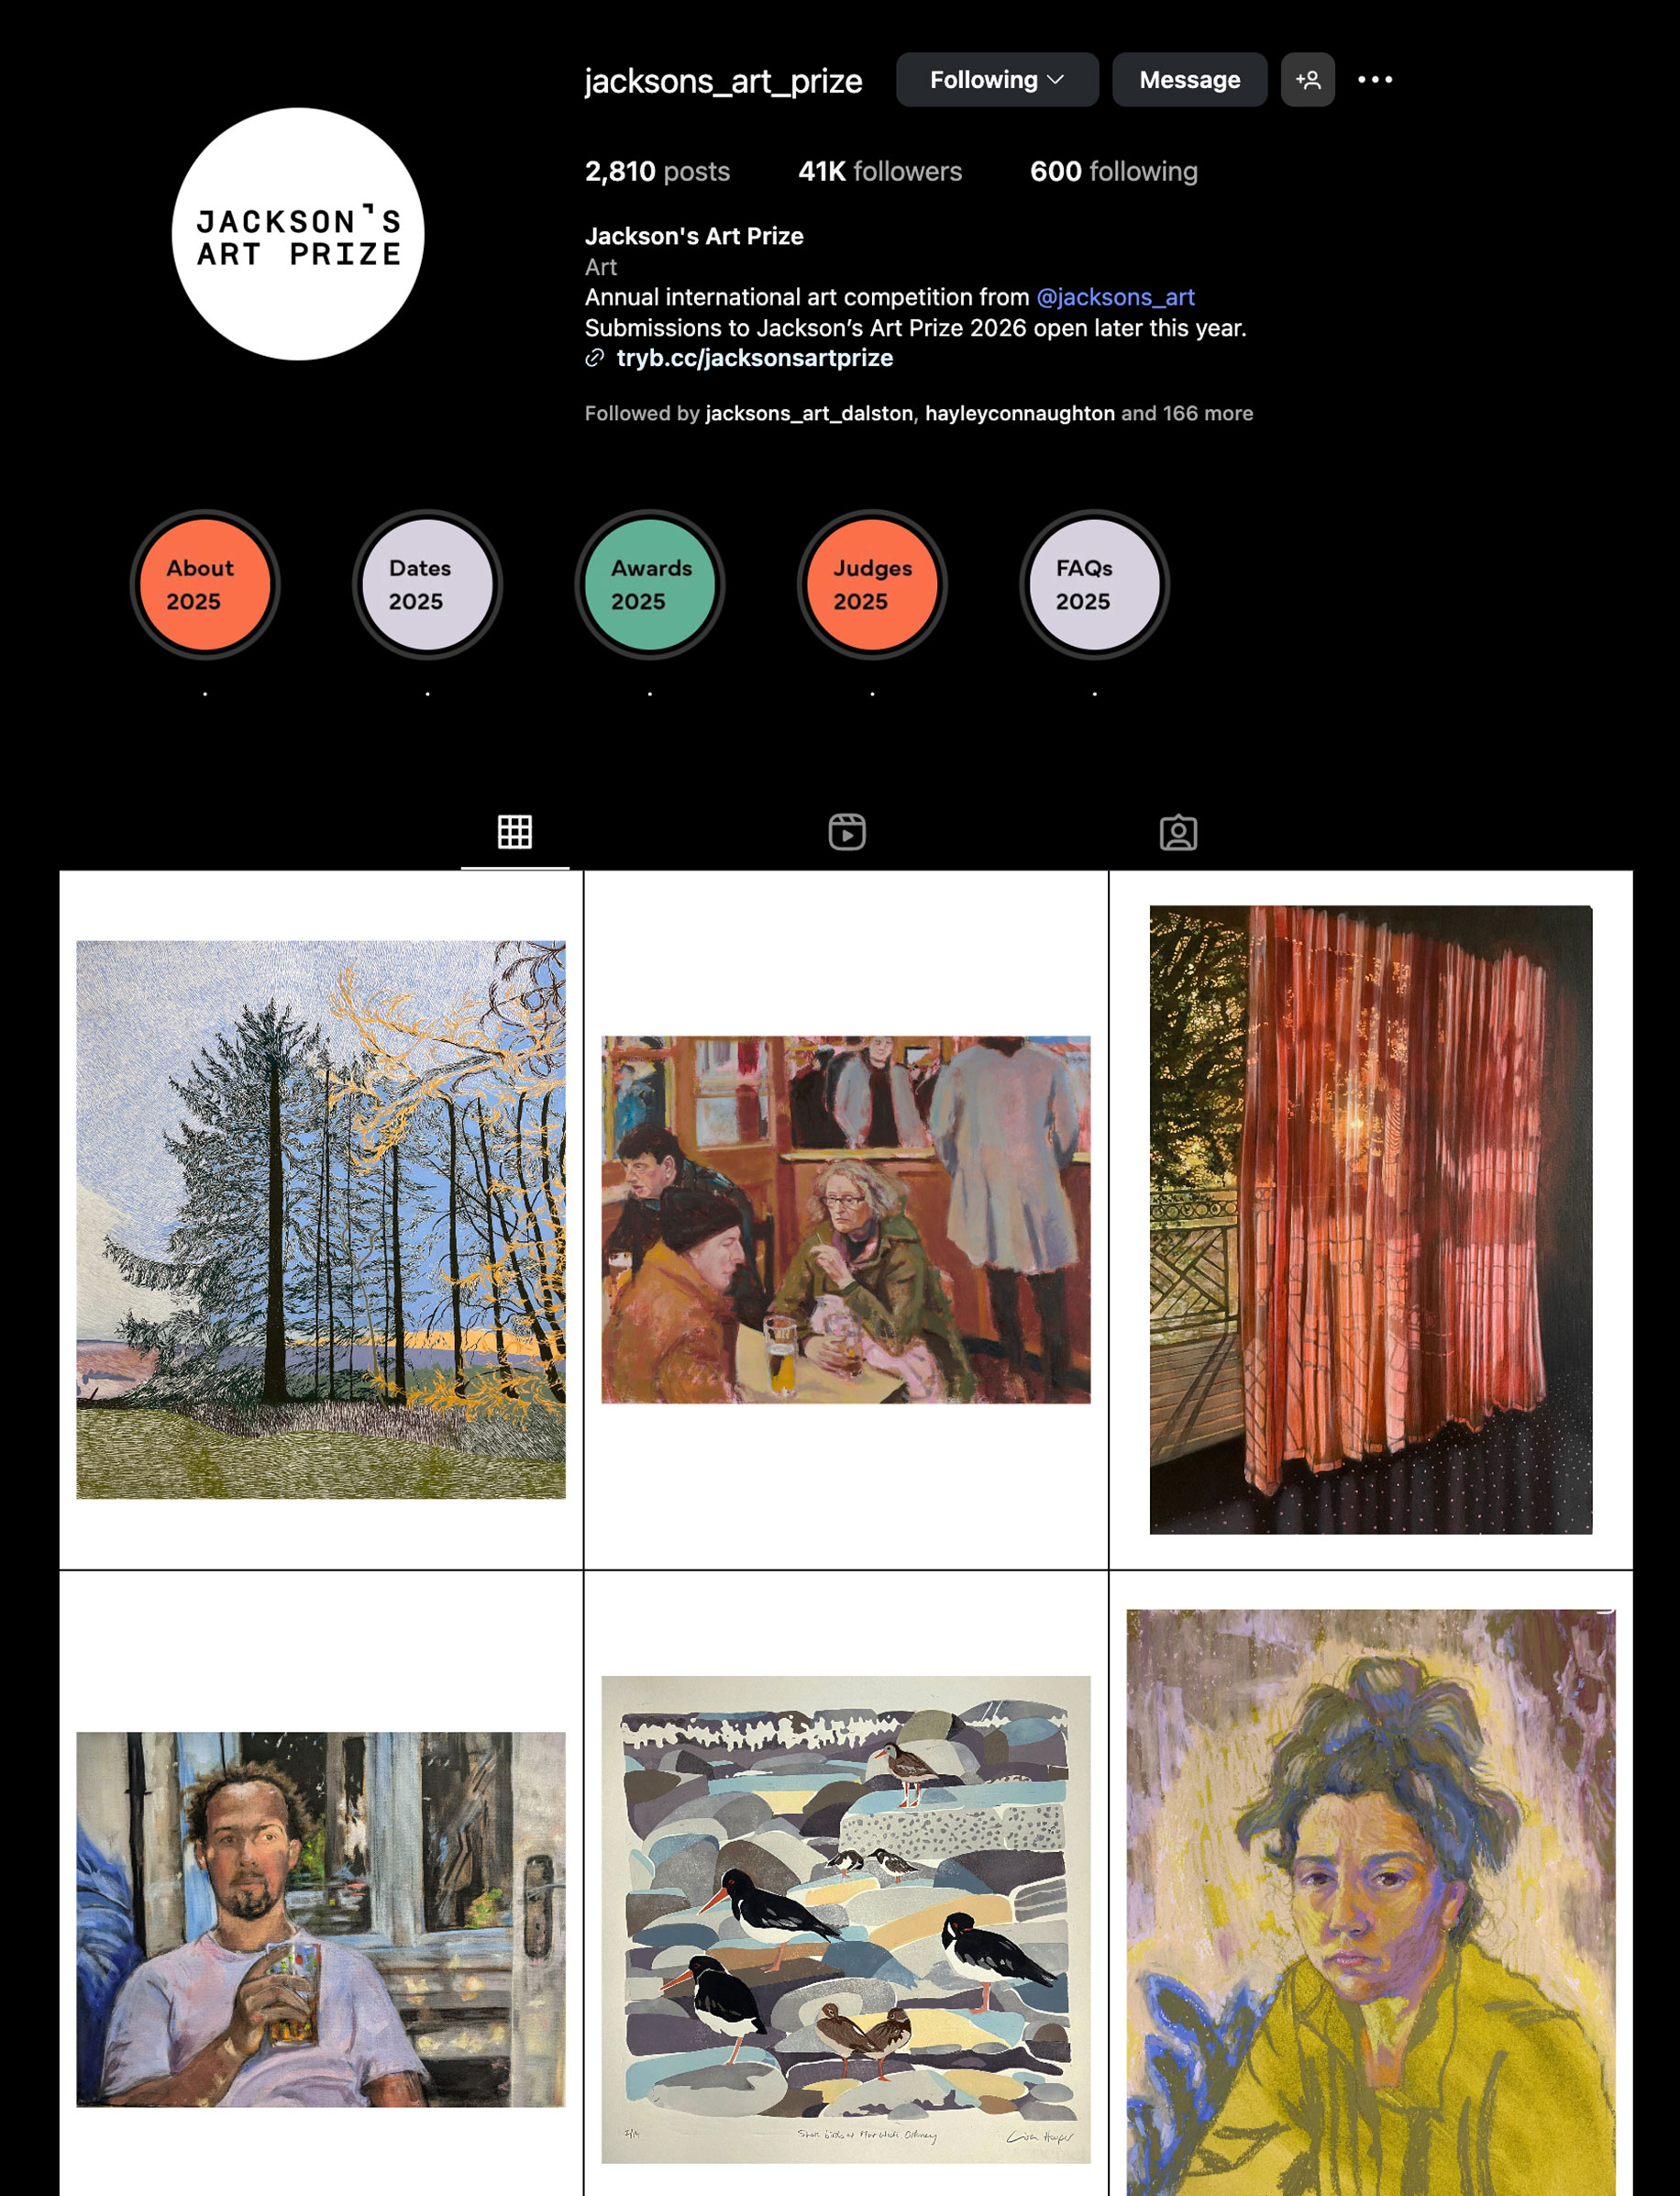Screen dimensions: 1680x2196
Task: Visit the @jacksons_art mention link
Action: point(1115,297)
